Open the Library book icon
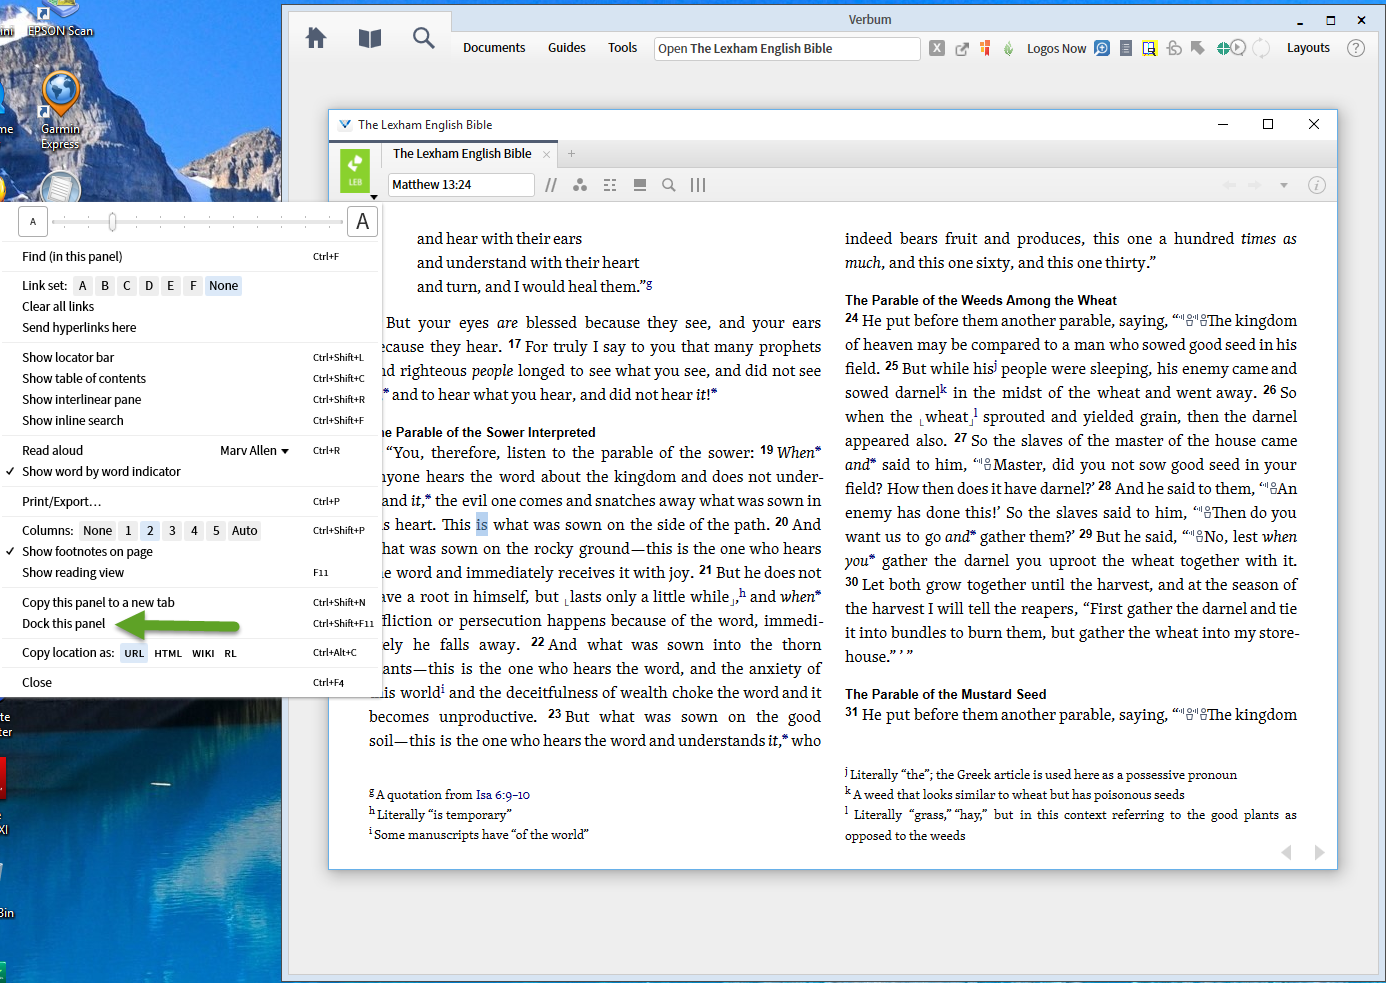This screenshot has height=983, width=1386. [370, 38]
